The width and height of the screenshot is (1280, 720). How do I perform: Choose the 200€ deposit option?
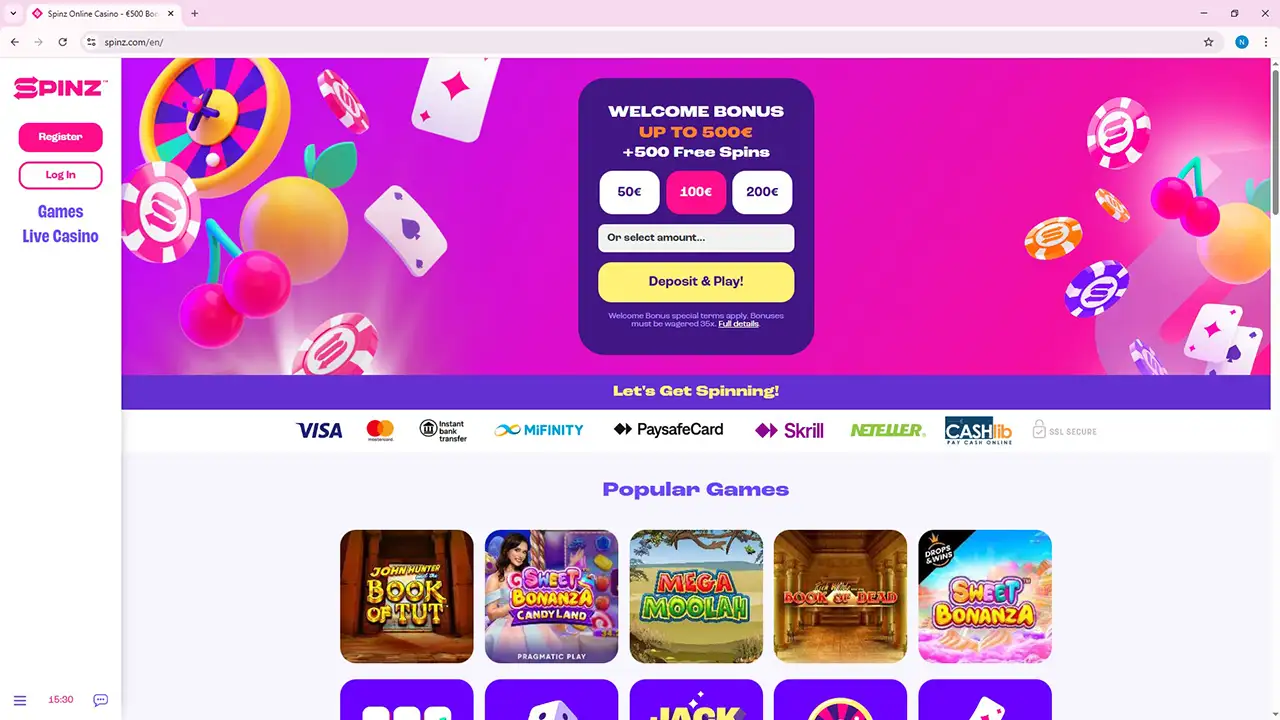[762, 192]
